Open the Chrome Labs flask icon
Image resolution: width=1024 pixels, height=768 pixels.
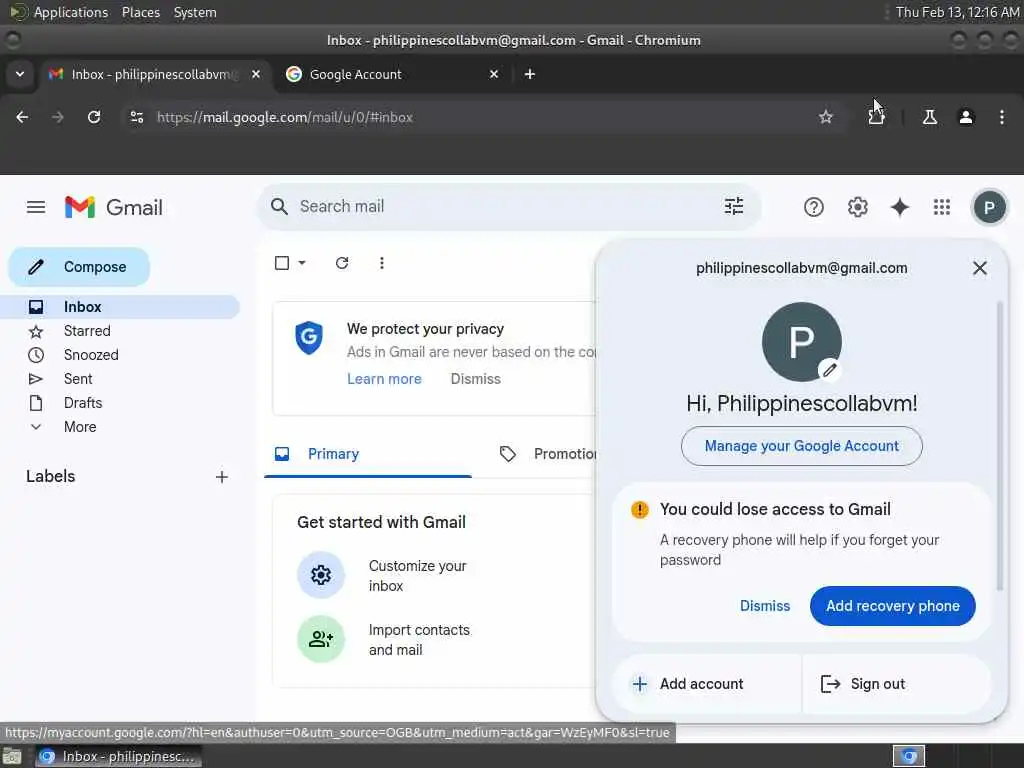929,117
